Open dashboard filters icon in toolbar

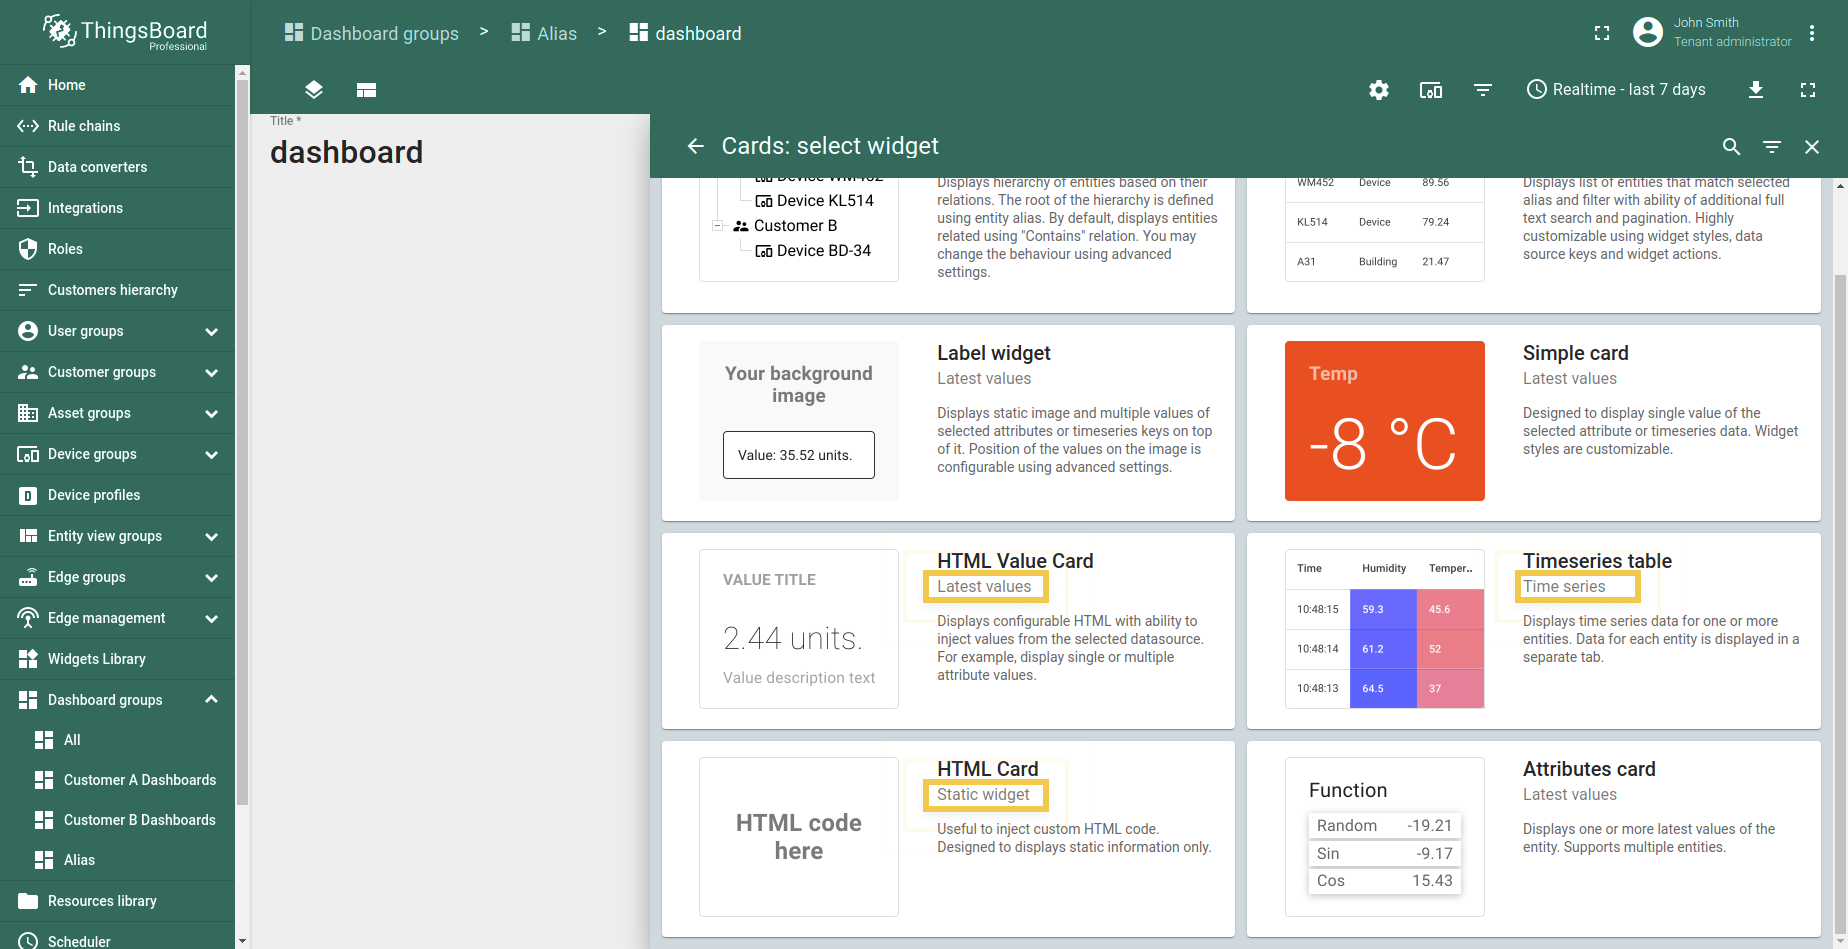coord(1483,90)
